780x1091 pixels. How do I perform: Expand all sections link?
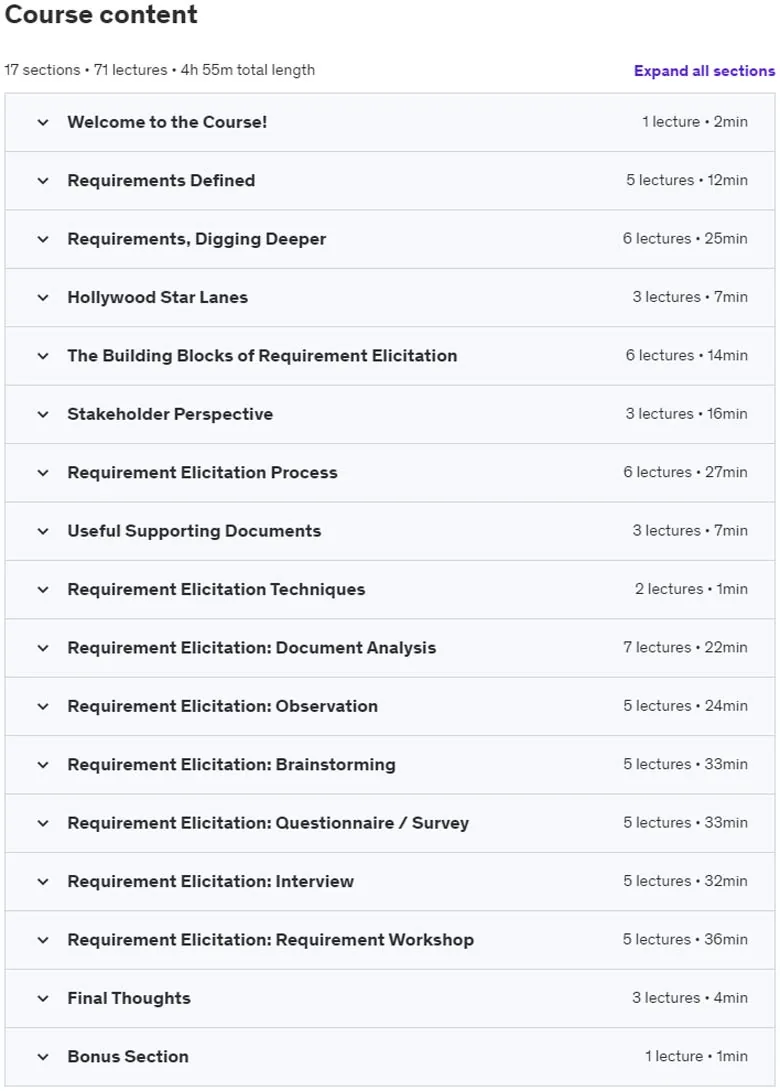[x=704, y=71]
